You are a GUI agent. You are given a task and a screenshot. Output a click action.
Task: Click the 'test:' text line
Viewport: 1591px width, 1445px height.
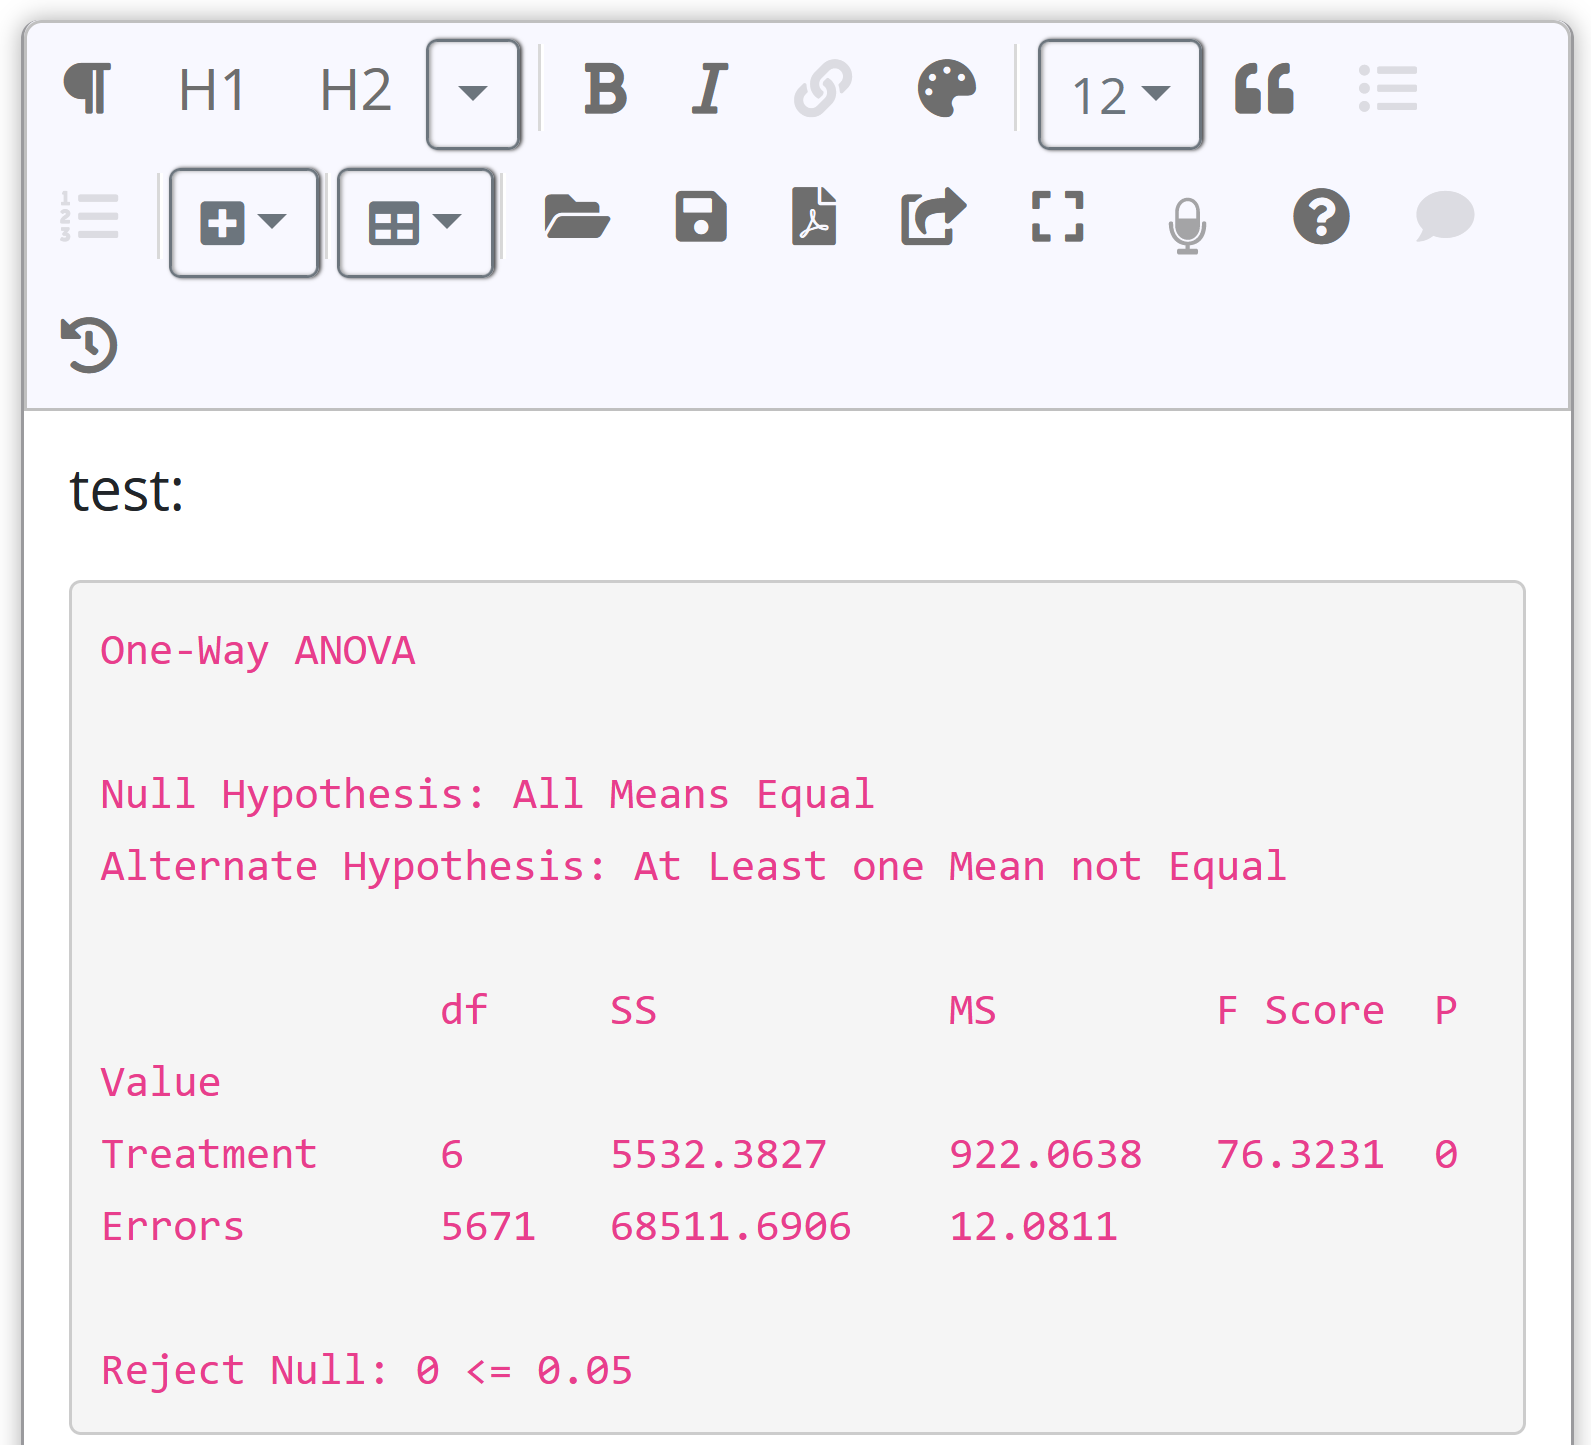click(126, 491)
